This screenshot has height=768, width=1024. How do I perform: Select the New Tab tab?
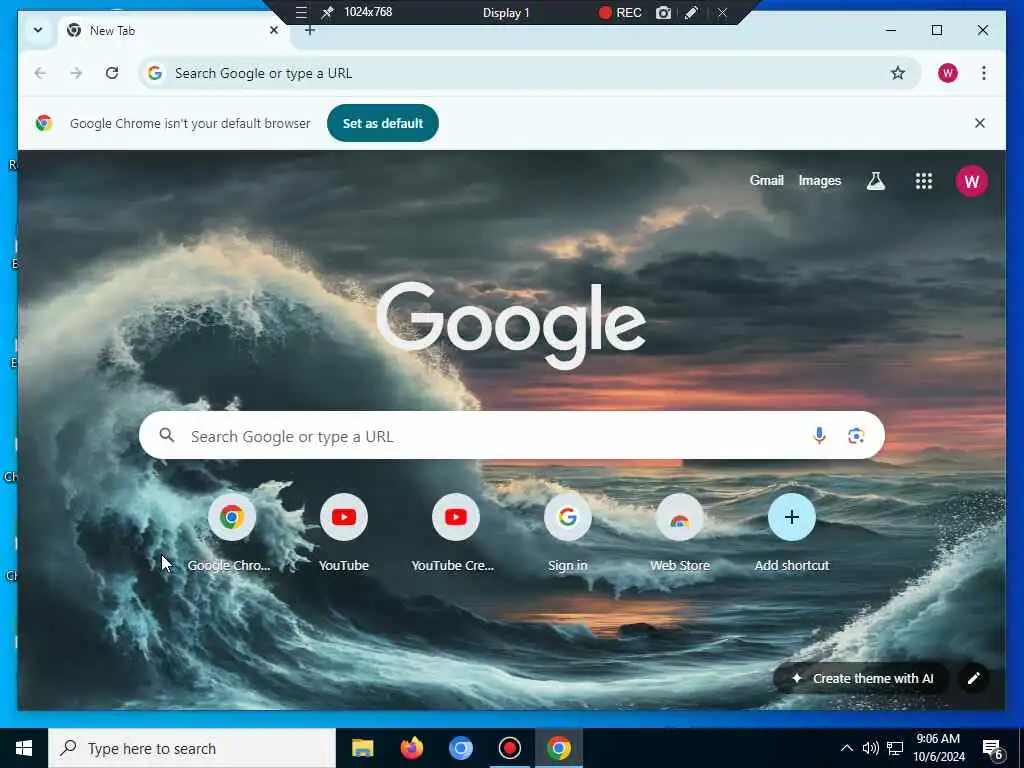coord(173,31)
